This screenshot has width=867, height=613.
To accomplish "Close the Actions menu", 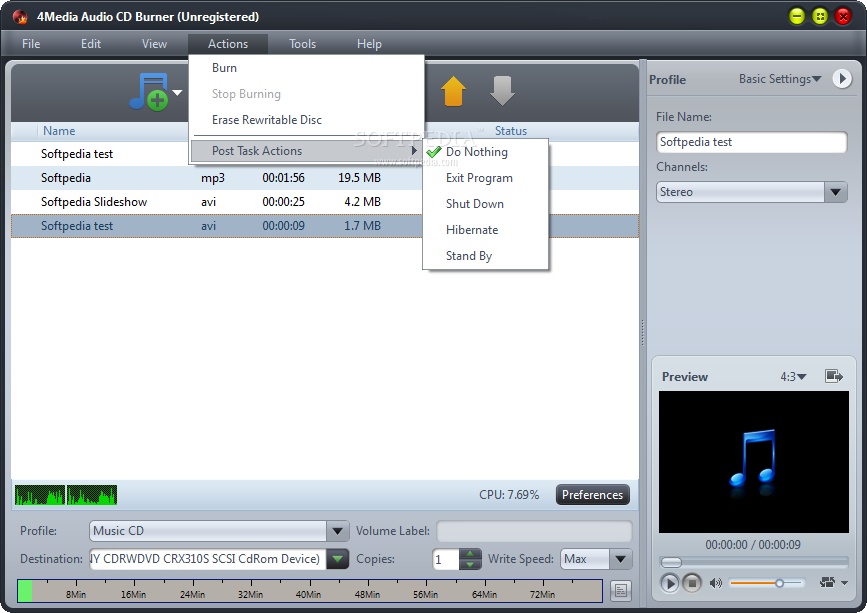I will 228,44.
